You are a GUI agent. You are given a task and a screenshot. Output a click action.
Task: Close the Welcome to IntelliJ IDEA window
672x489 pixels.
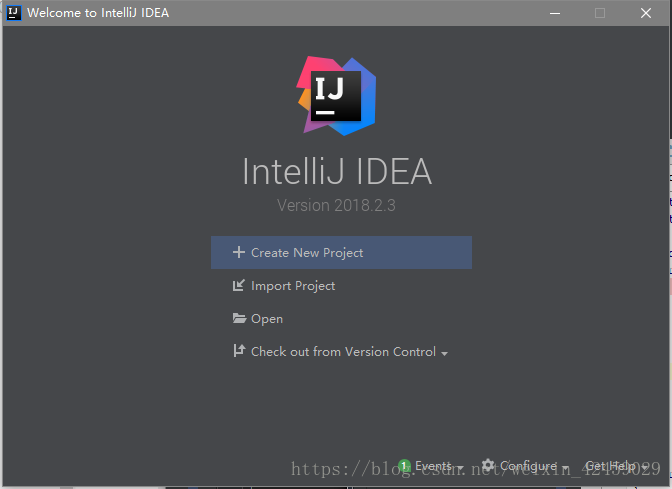click(x=646, y=13)
